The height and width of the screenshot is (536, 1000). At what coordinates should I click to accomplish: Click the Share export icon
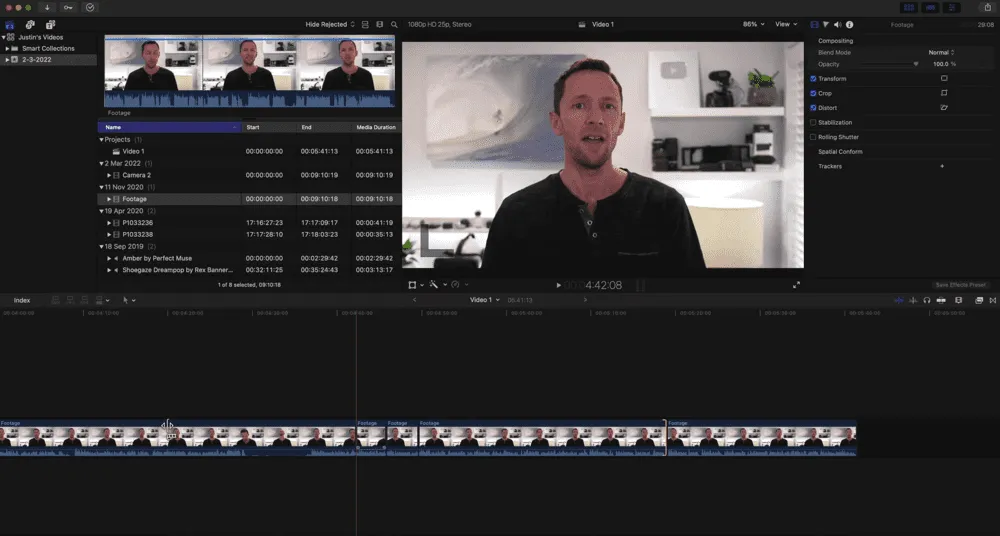(988, 7)
